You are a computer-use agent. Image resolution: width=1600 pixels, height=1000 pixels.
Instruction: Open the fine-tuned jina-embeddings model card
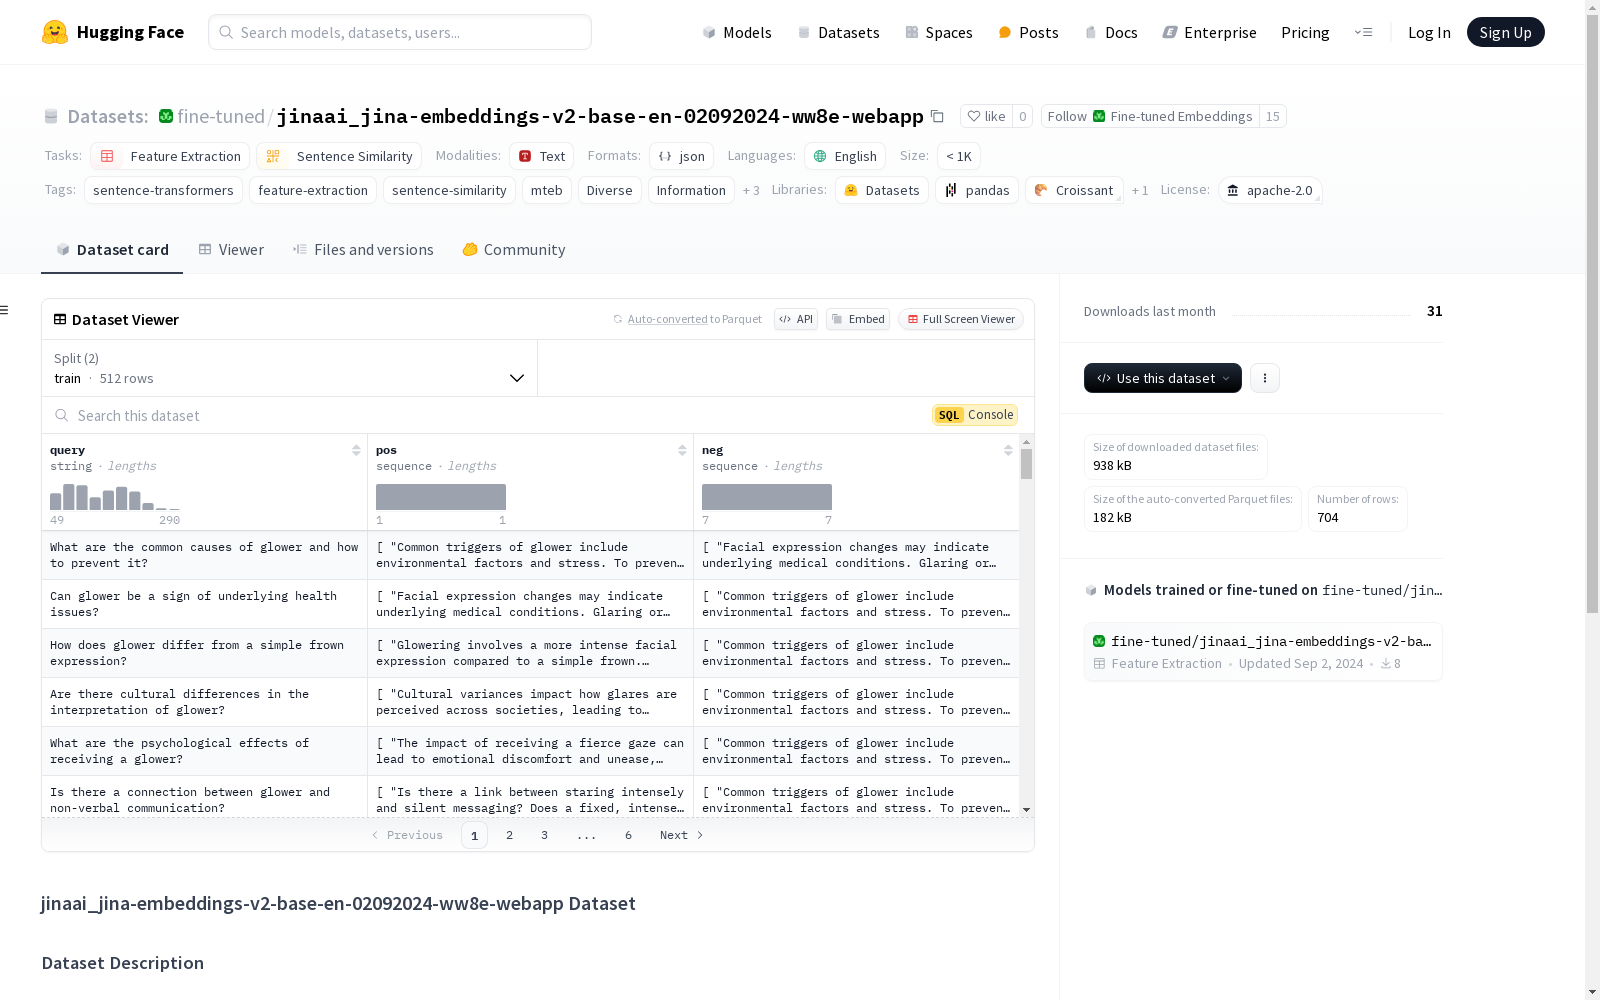1263,652
